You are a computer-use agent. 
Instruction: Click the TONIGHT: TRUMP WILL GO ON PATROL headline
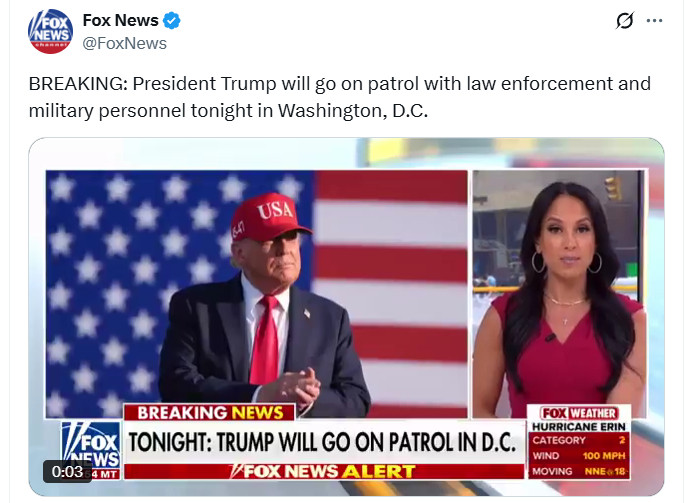[322, 442]
